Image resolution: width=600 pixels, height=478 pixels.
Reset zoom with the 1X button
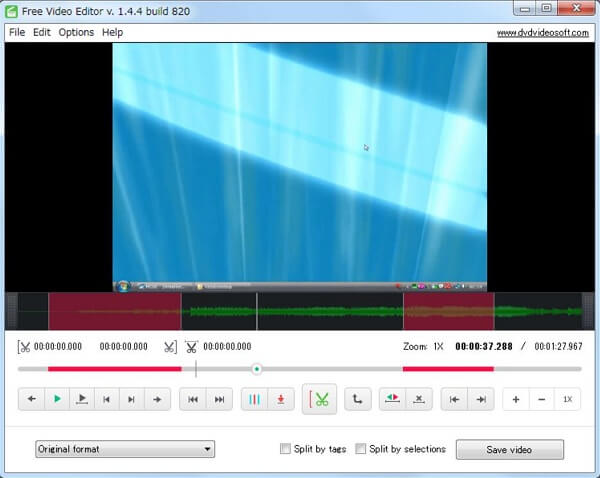(567, 399)
